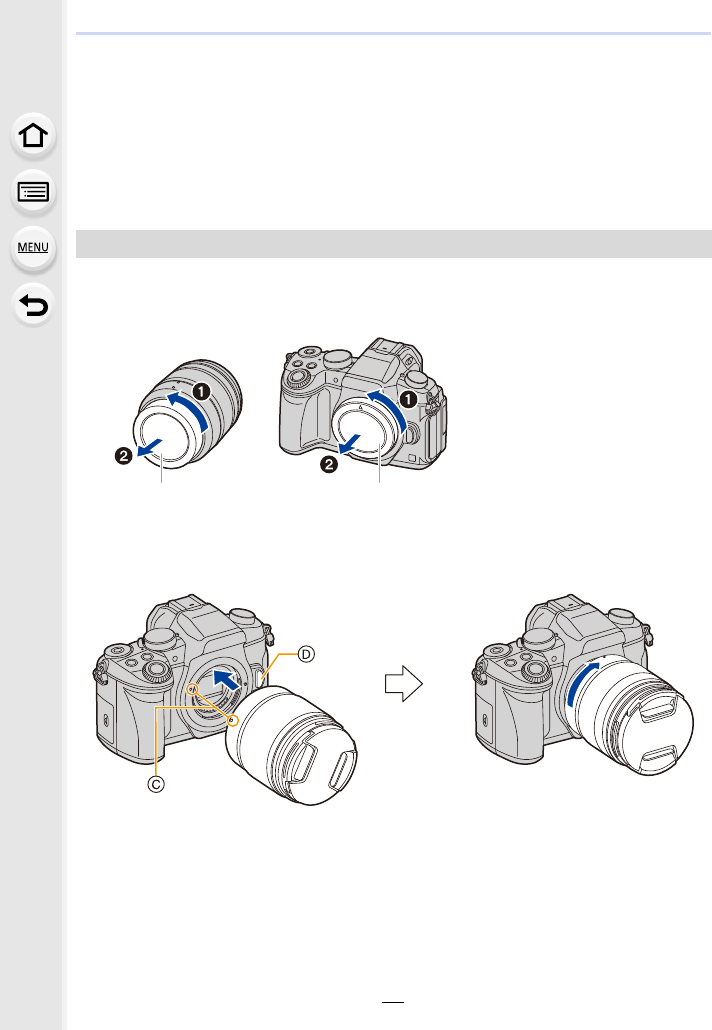712x1030 pixels.
Task: Go to the Home page icon
Action: [33, 136]
